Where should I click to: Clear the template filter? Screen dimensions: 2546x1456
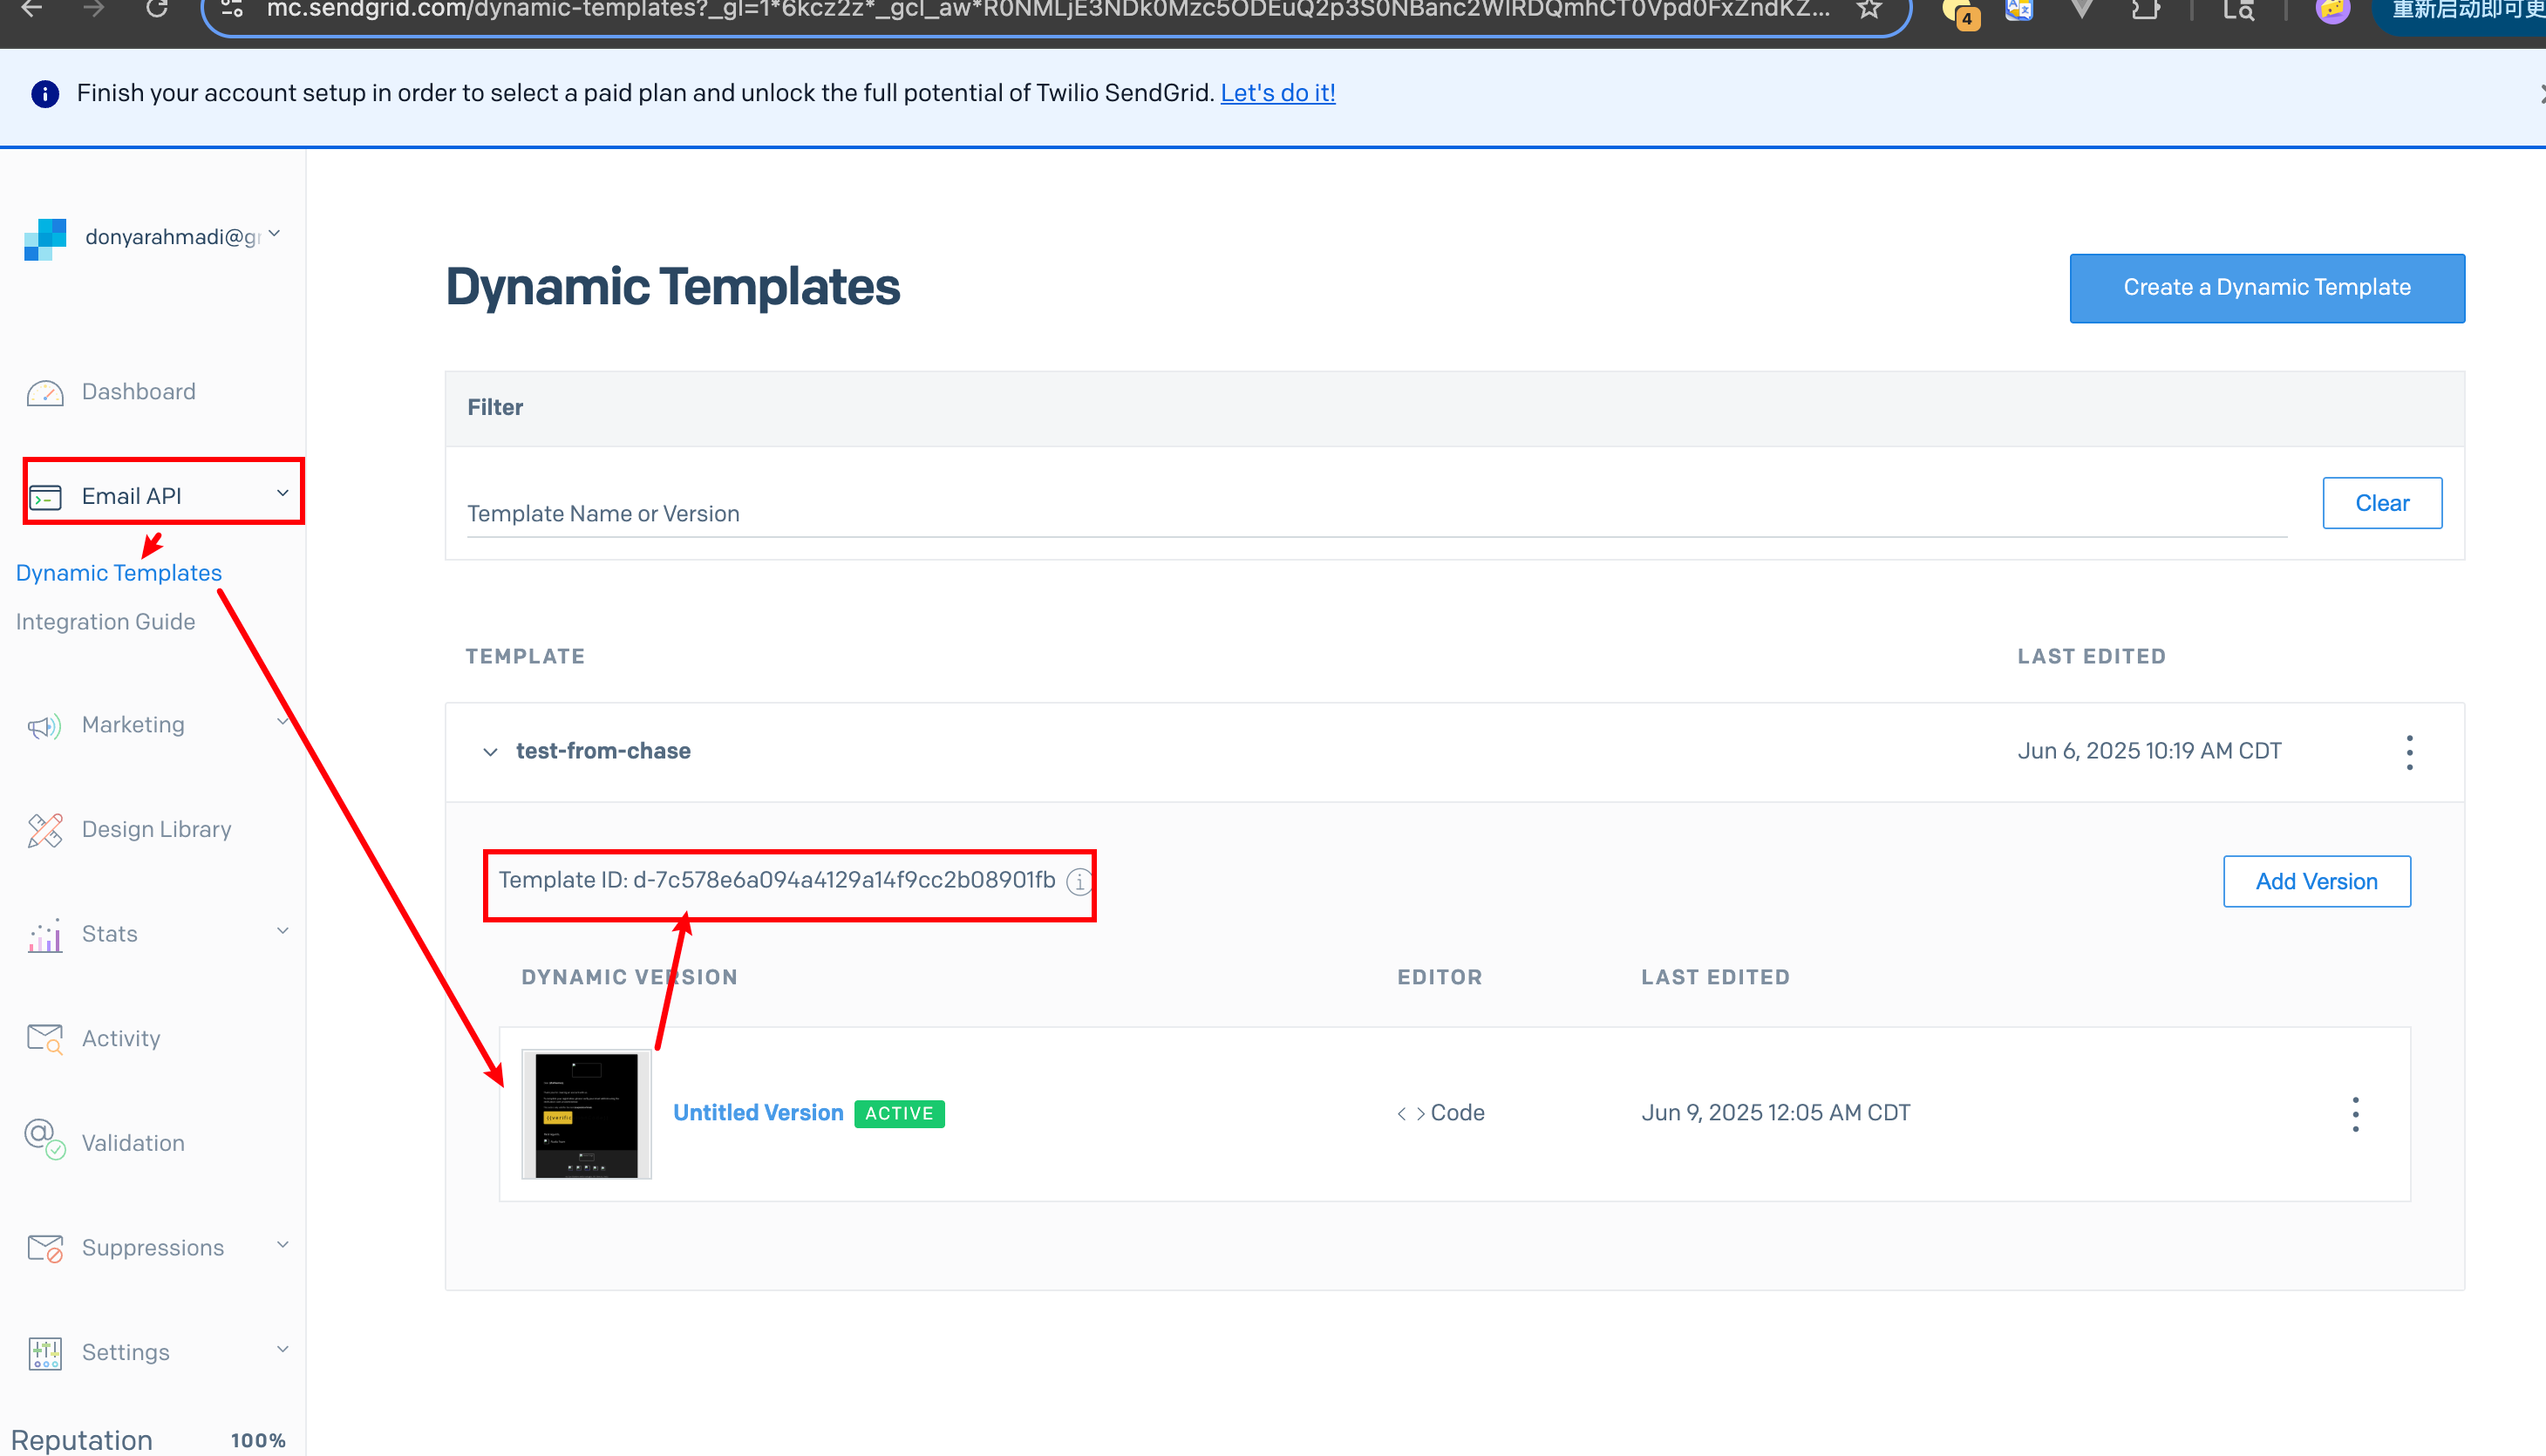(x=2382, y=503)
